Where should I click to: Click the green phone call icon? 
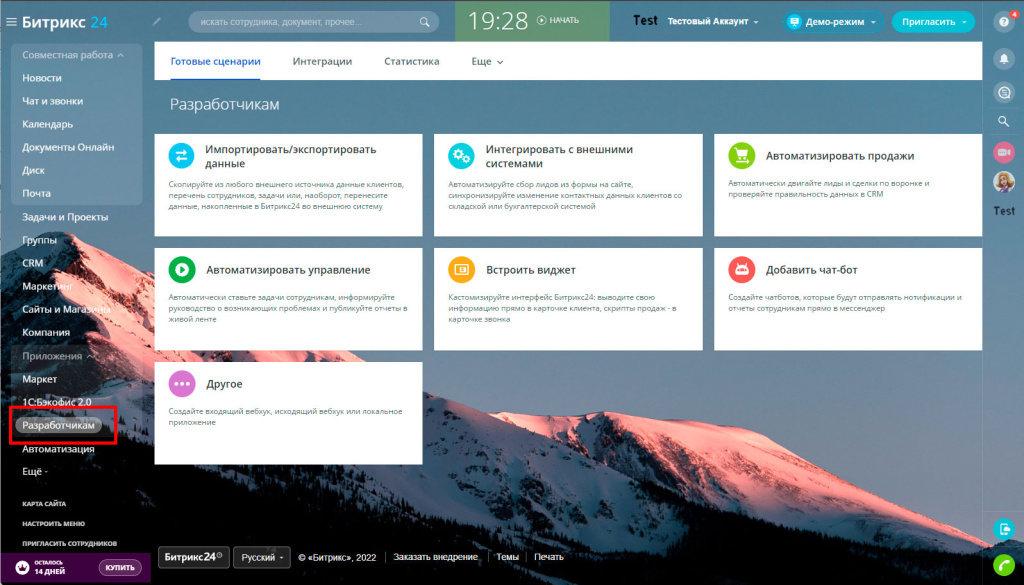(1004, 565)
